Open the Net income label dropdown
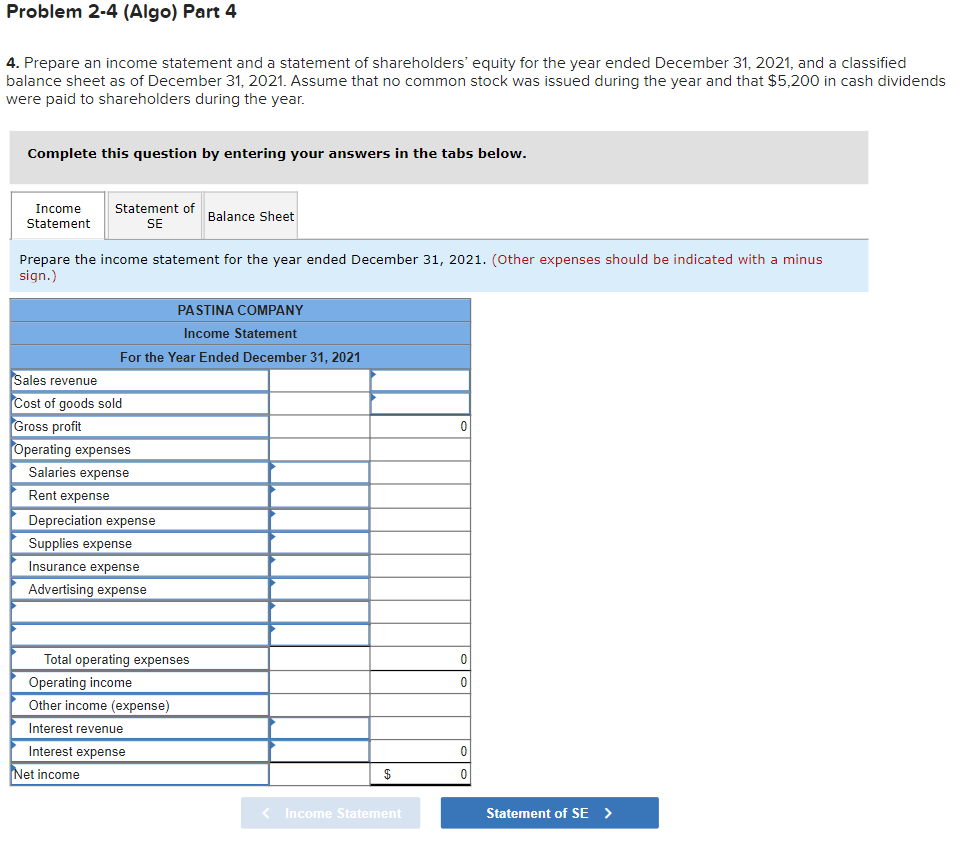This screenshot has height=850, width=969. 139,773
